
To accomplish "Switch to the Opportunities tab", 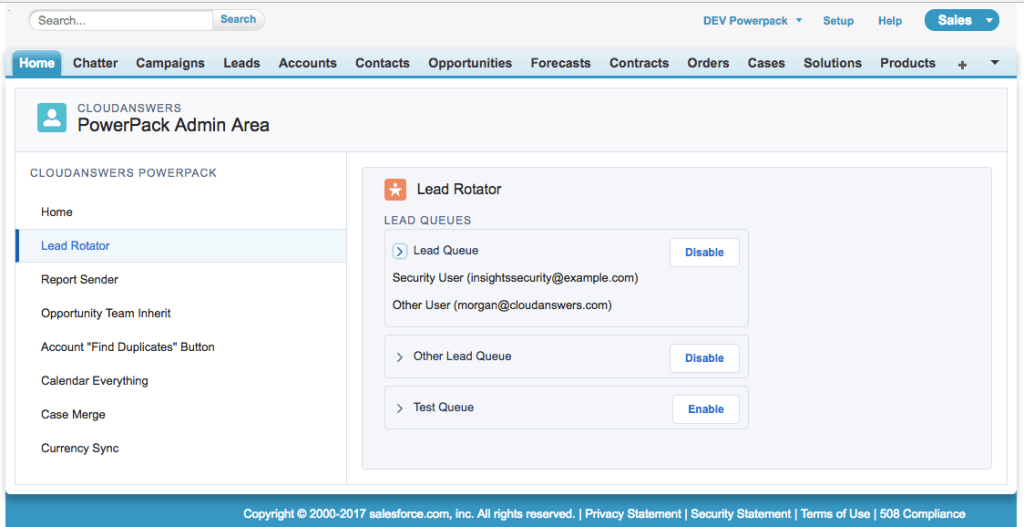I will pos(470,63).
